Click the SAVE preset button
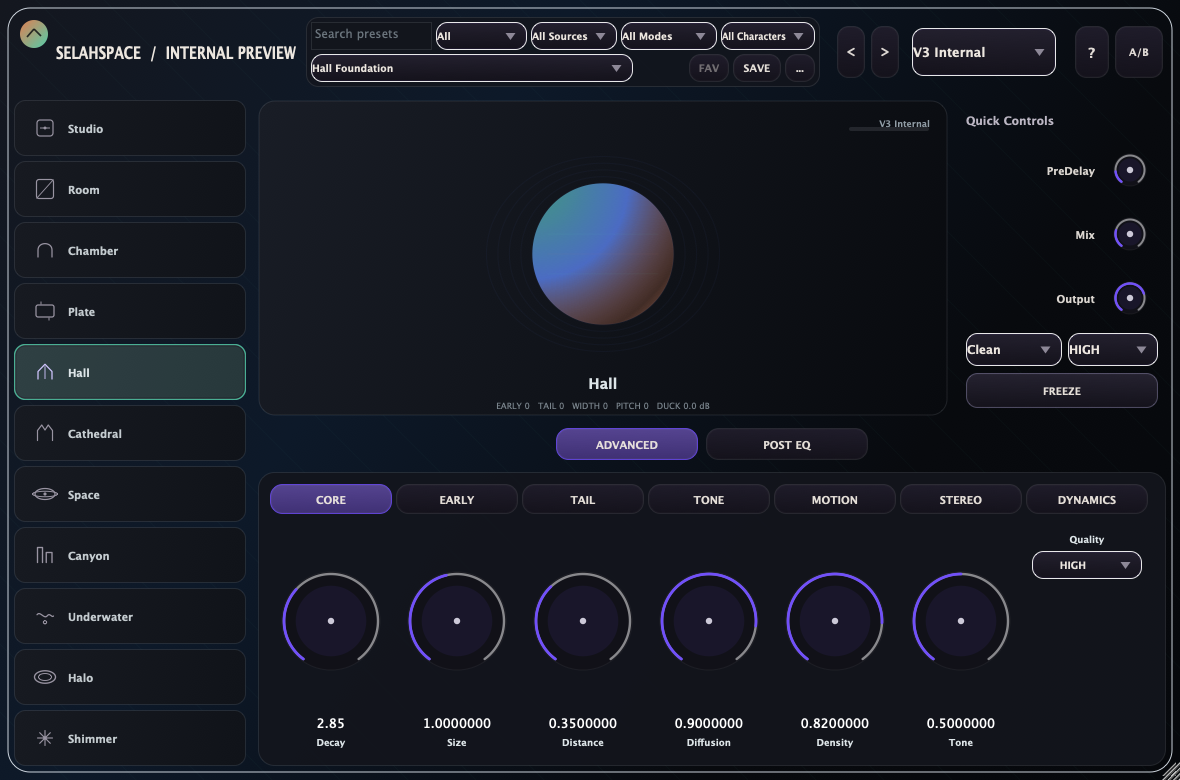This screenshot has height=780, width=1180. (756, 68)
